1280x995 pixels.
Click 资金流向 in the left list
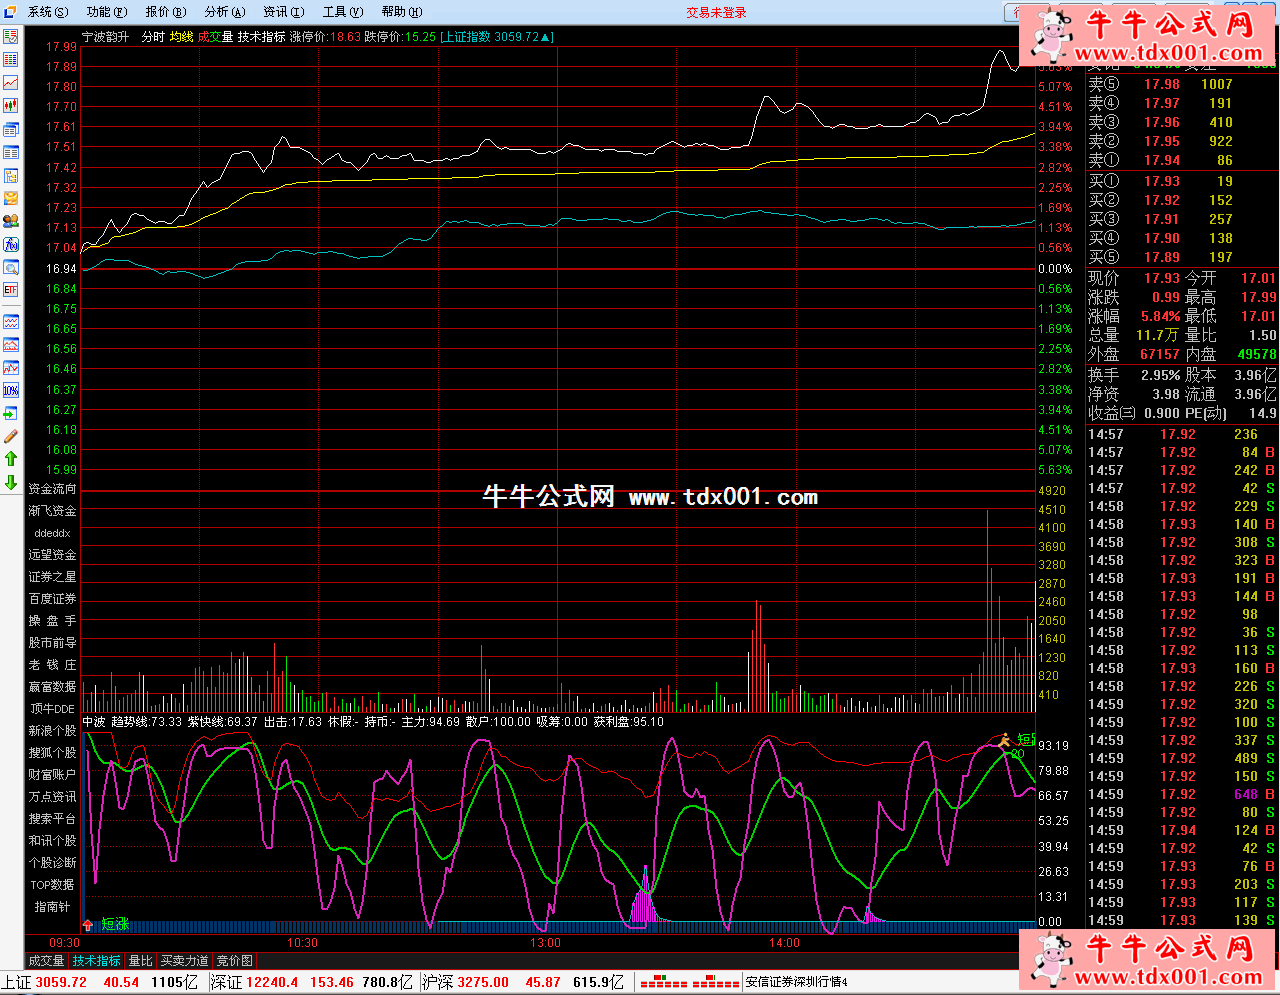[x=52, y=489]
